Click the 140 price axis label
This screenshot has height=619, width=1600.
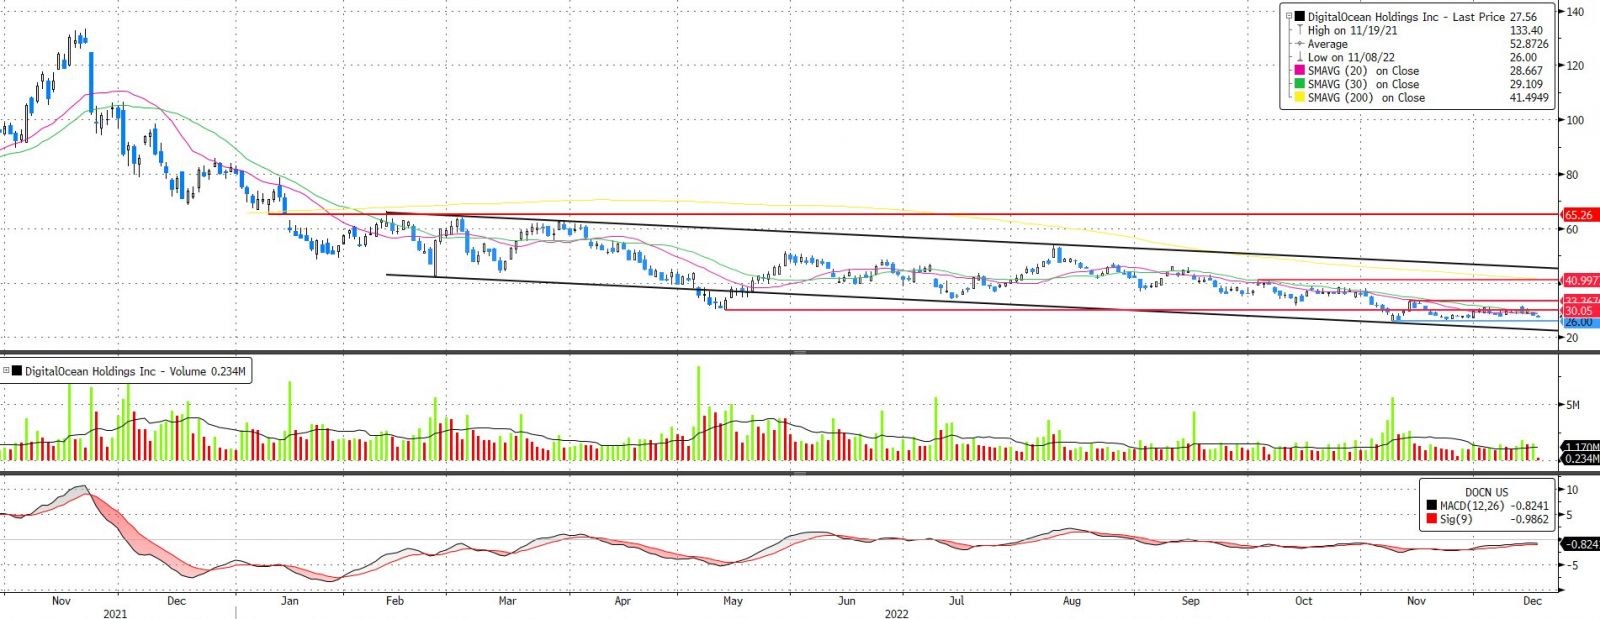click(1575, 12)
